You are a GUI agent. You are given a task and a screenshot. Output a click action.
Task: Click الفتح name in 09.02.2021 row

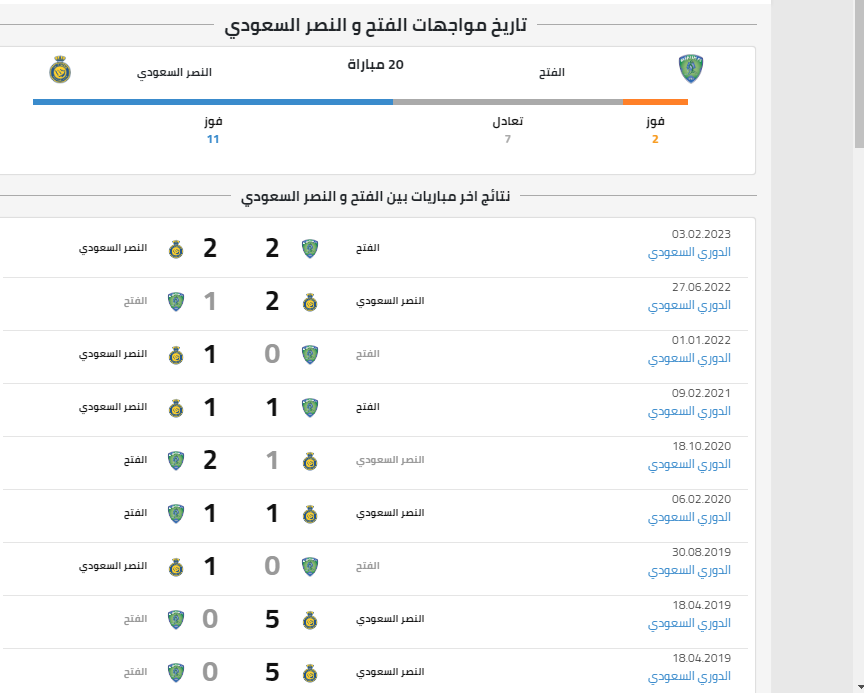pos(368,407)
